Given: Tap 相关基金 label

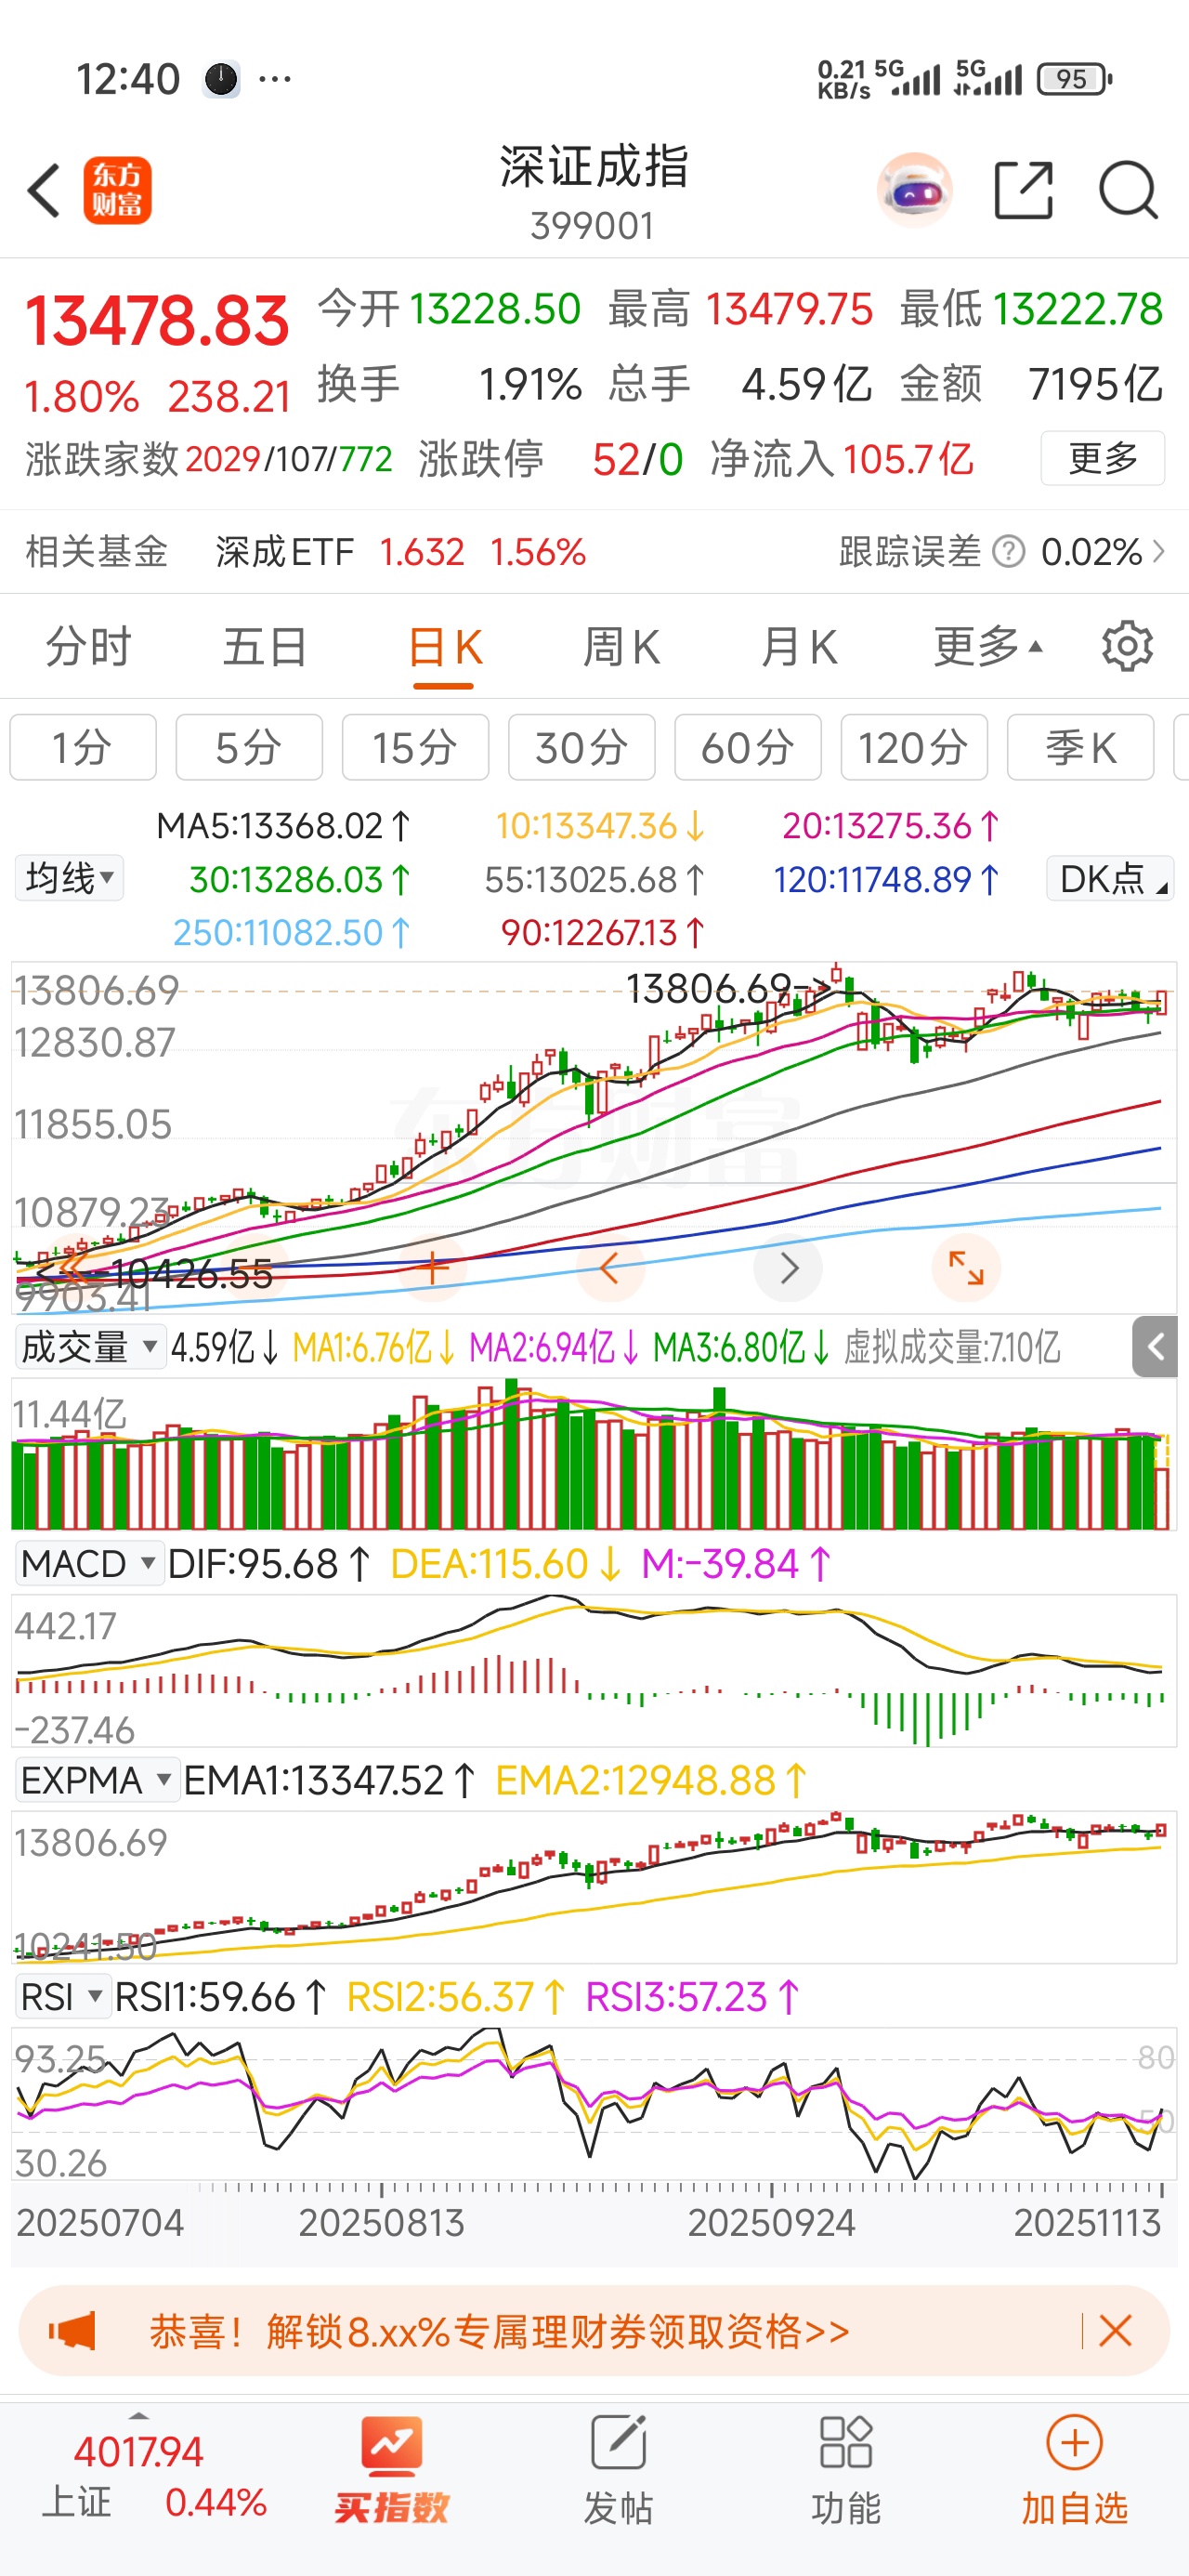Looking at the screenshot, I should (x=96, y=551).
